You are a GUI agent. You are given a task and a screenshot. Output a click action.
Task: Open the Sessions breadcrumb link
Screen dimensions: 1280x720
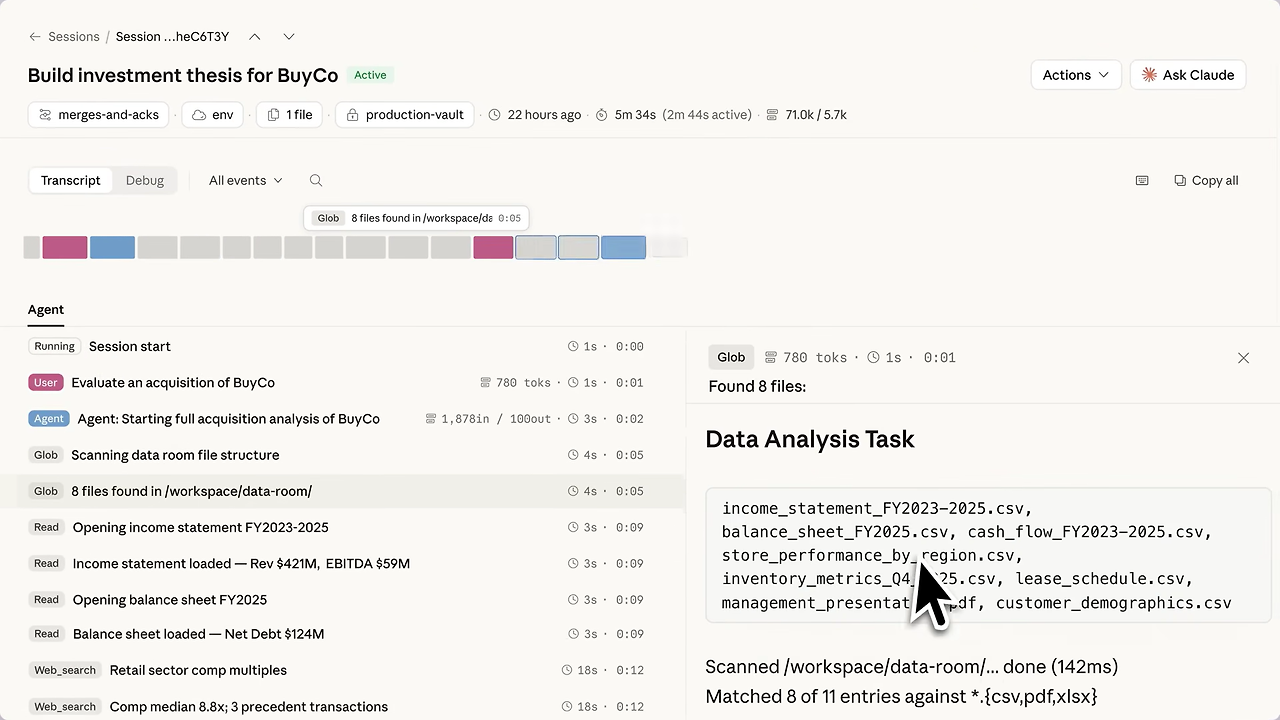tap(73, 37)
